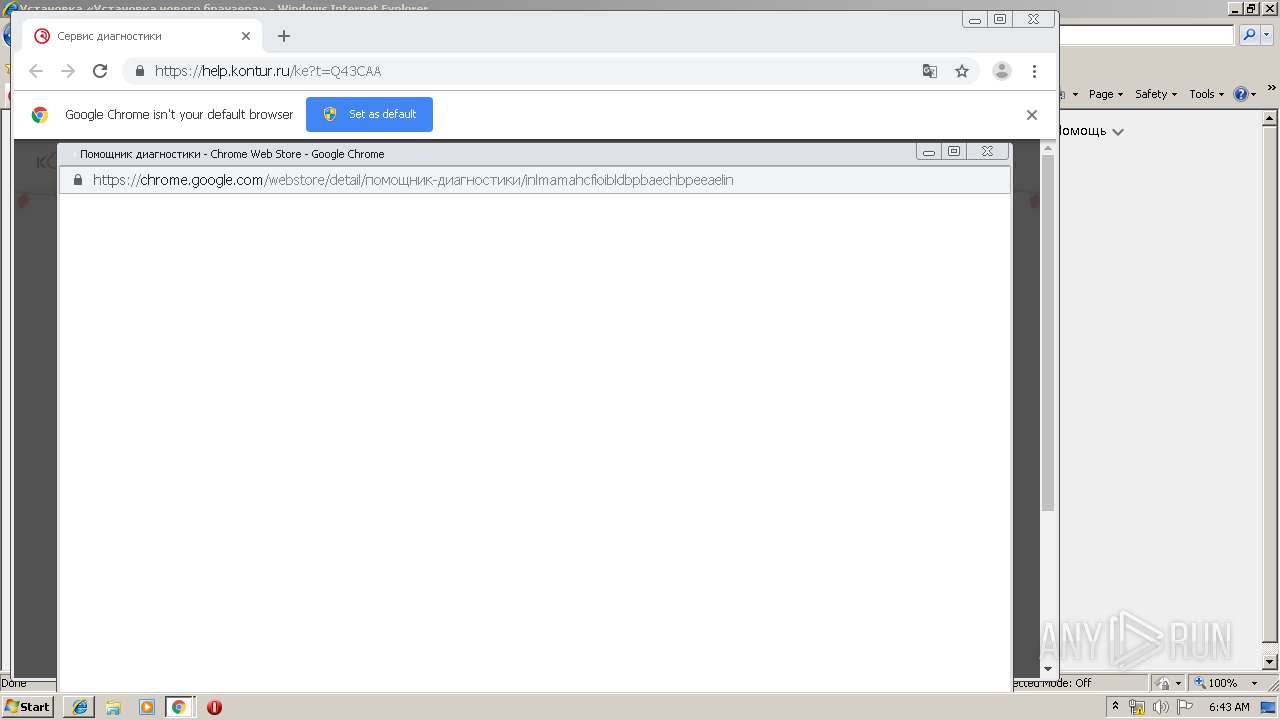1280x720 pixels.
Task: Reload the help.kontur.ru page
Action: pos(100,71)
